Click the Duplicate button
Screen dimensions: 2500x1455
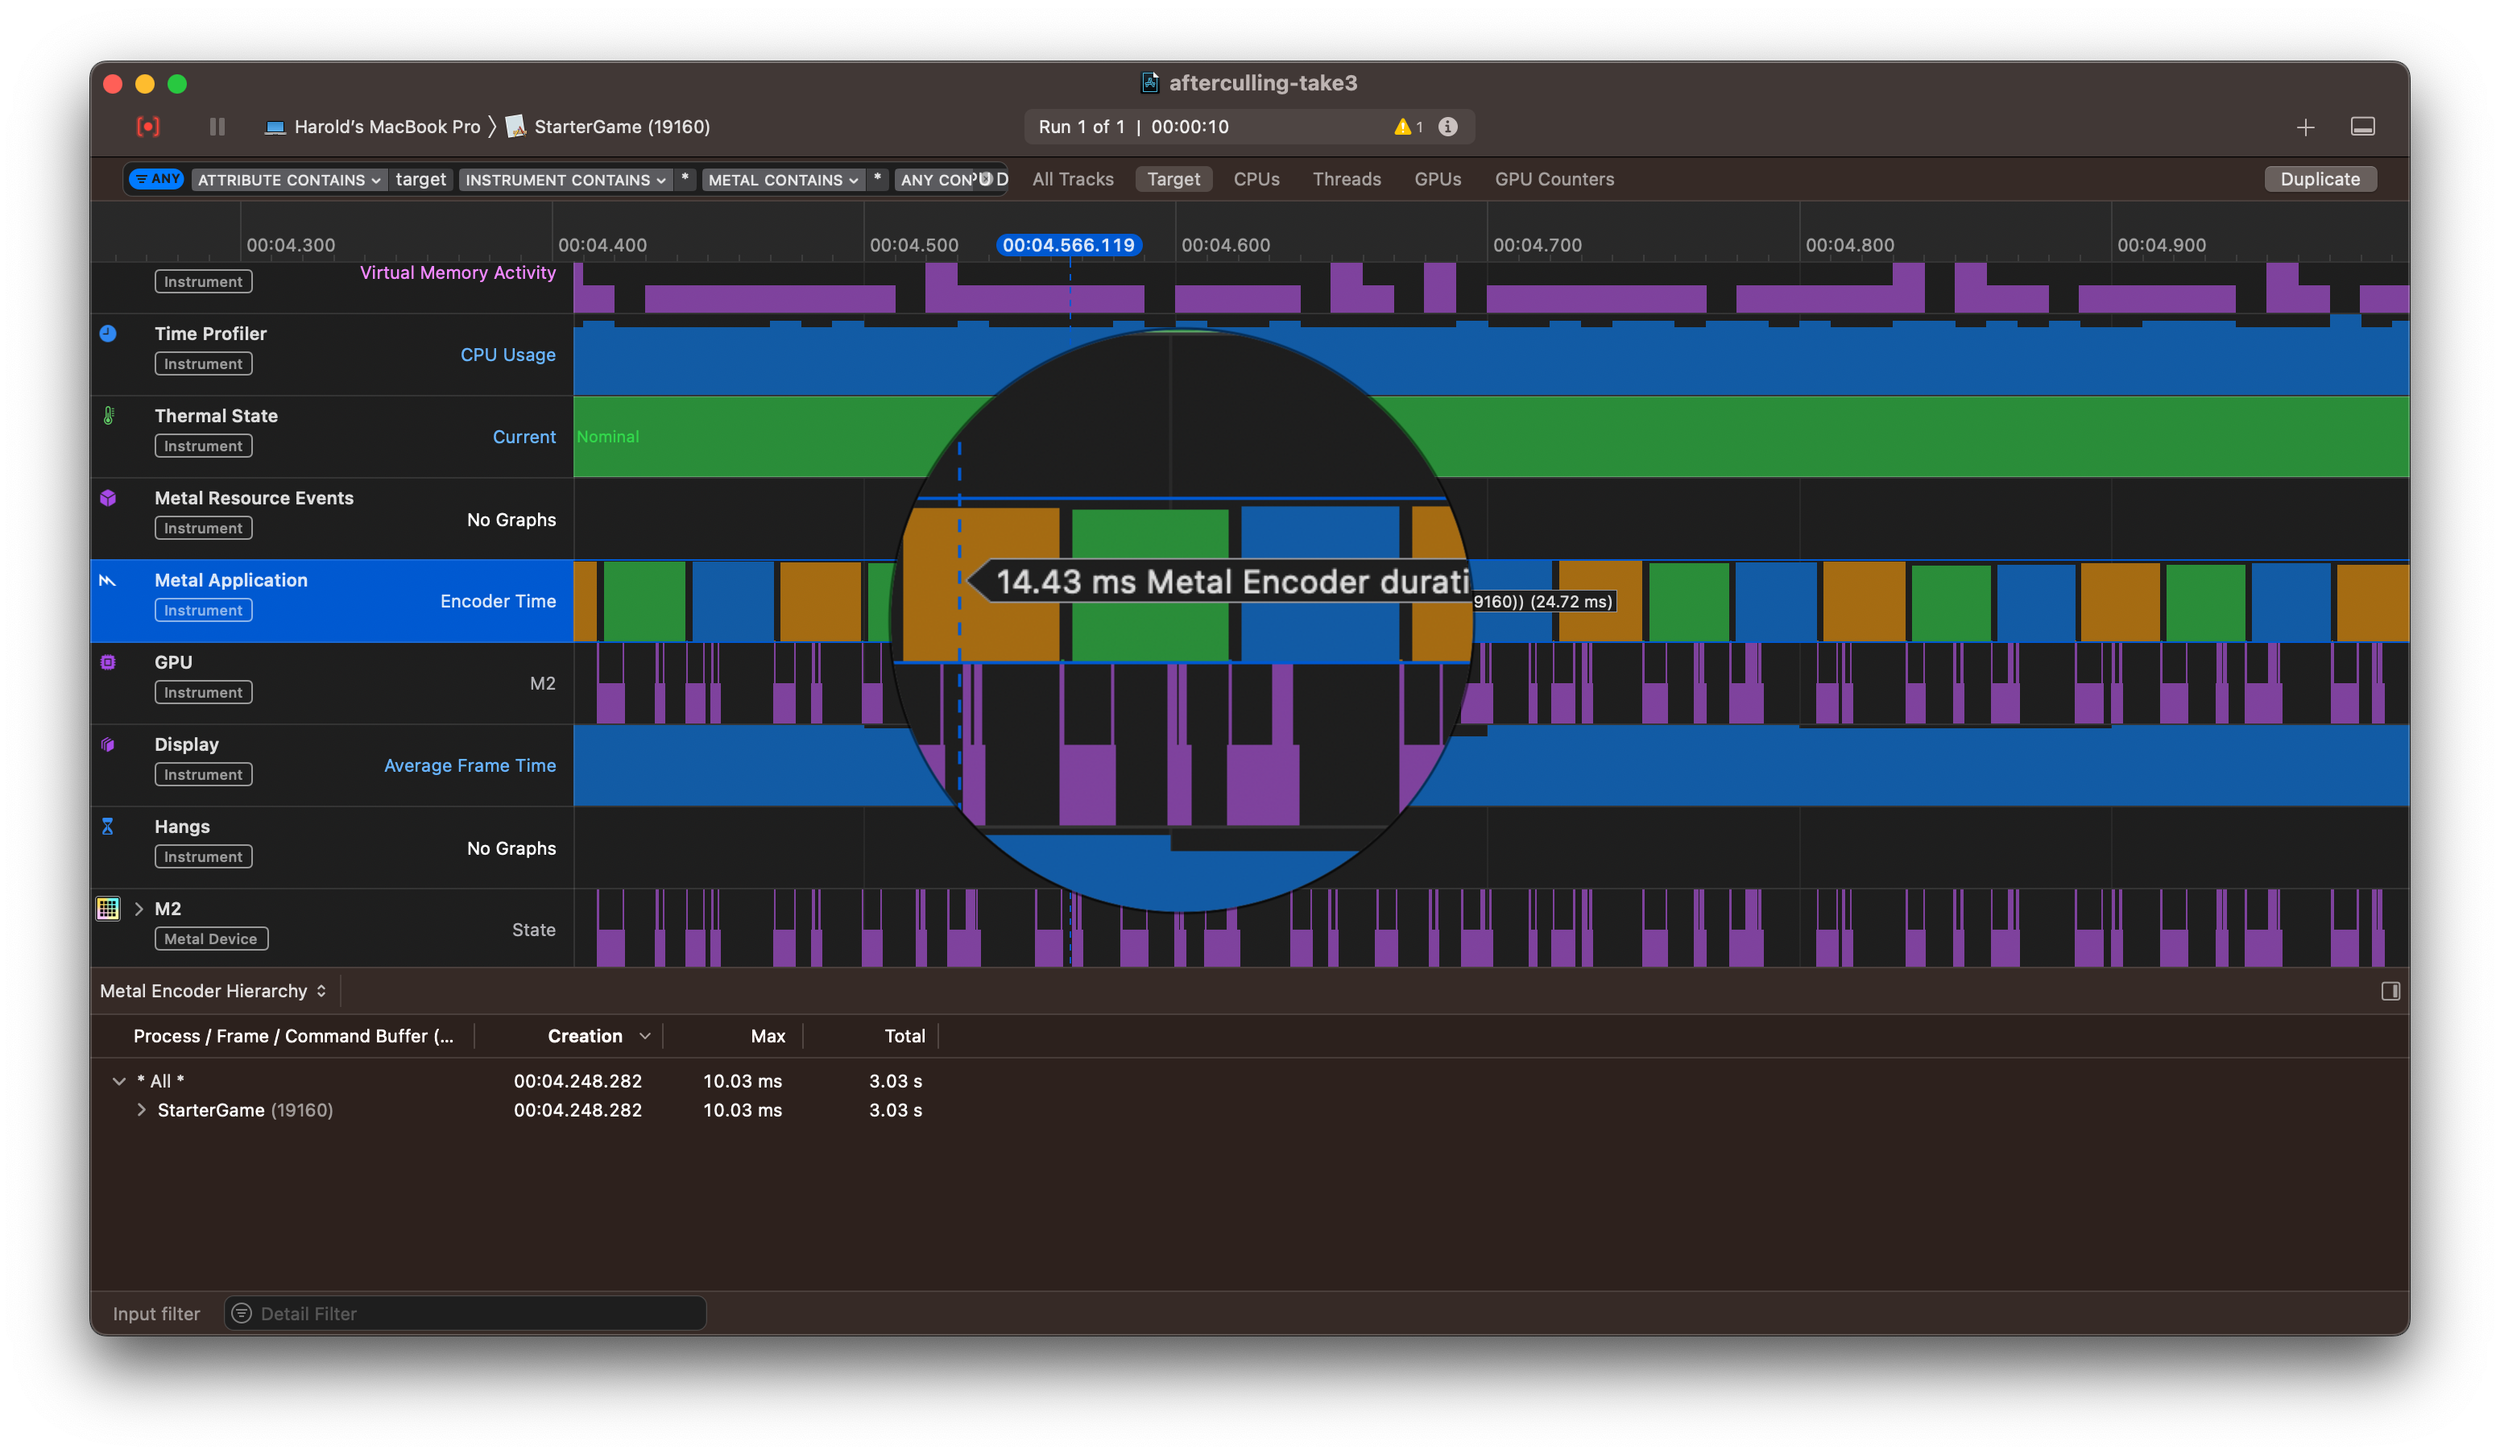click(x=2319, y=179)
